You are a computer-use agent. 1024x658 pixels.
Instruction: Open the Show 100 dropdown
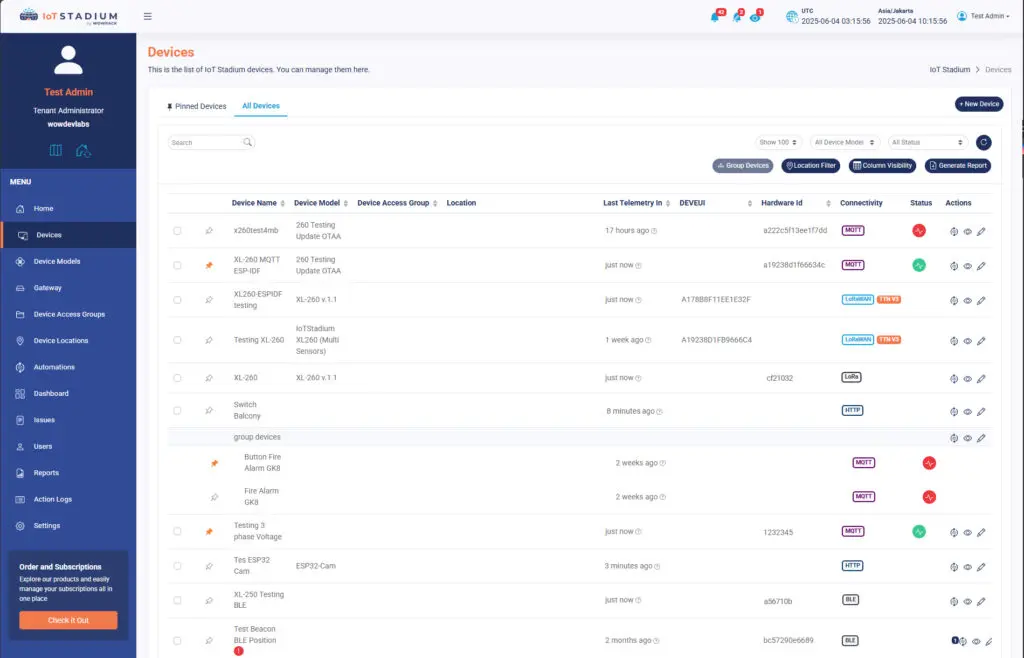[x=778, y=143]
